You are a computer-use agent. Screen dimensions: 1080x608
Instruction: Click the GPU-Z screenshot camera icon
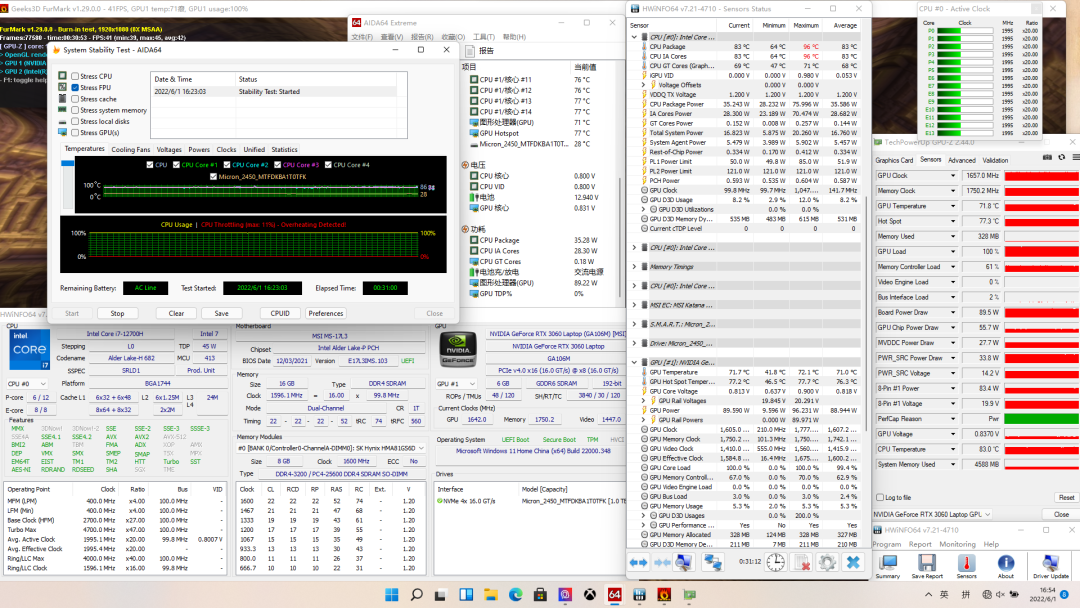click(x=1046, y=157)
